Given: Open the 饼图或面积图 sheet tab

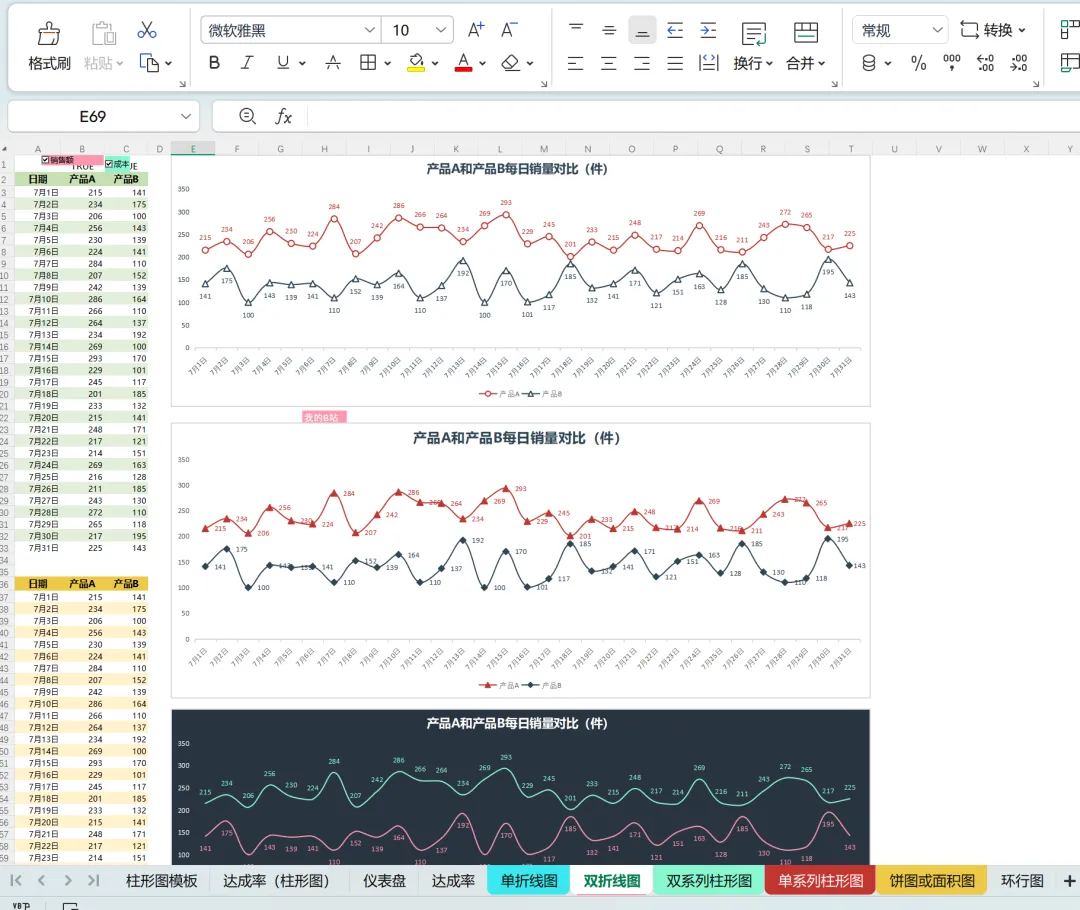Looking at the screenshot, I should pyautogui.click(x=932, y=880).
